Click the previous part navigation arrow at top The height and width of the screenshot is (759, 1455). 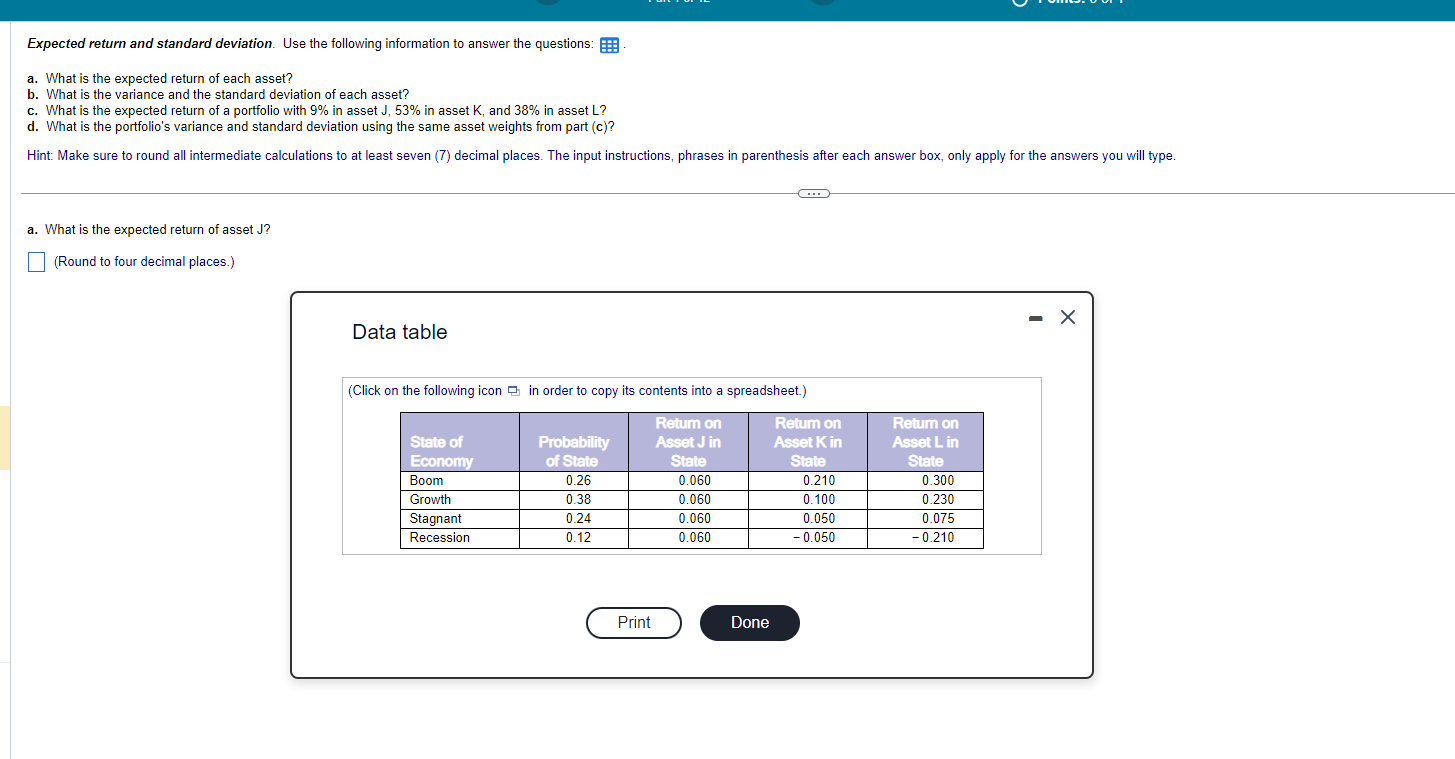click(x=546, y=2)
